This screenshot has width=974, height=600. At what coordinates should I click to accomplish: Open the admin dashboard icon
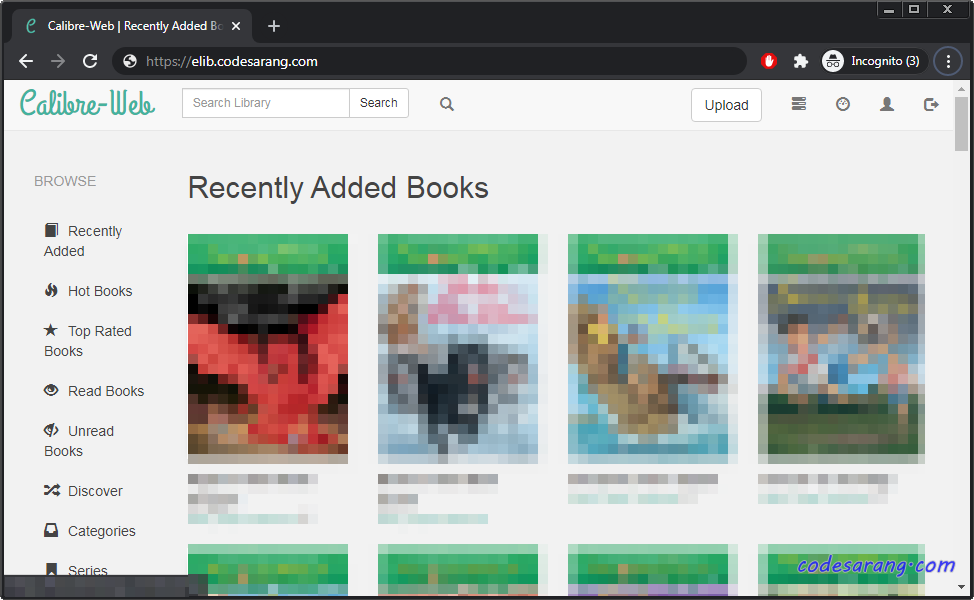pos(843,104)
